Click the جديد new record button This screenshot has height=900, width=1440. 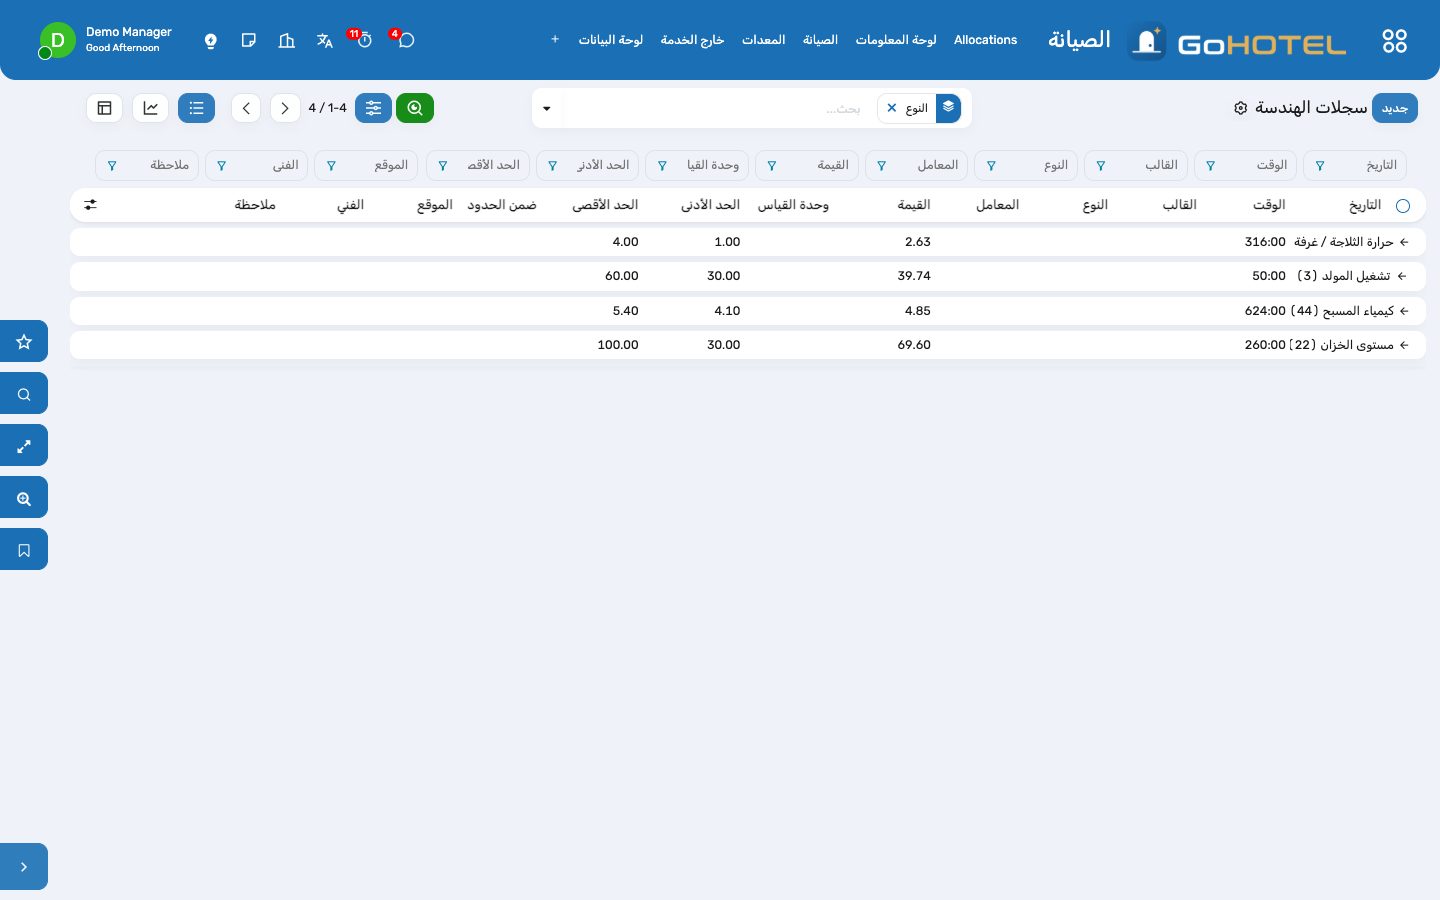[x=1395, y=108]
